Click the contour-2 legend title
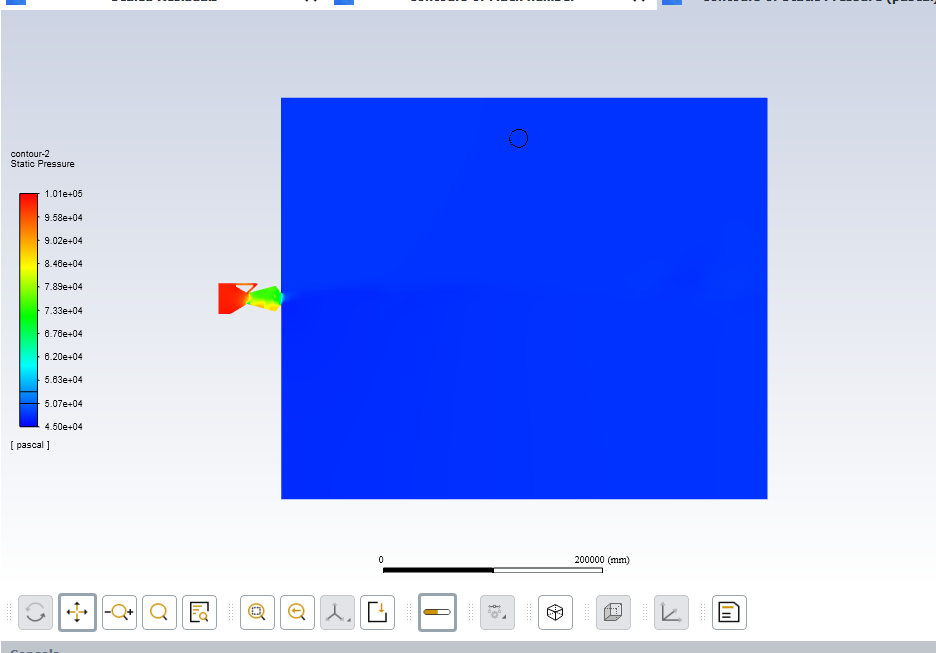 click(x=30, y=153)
